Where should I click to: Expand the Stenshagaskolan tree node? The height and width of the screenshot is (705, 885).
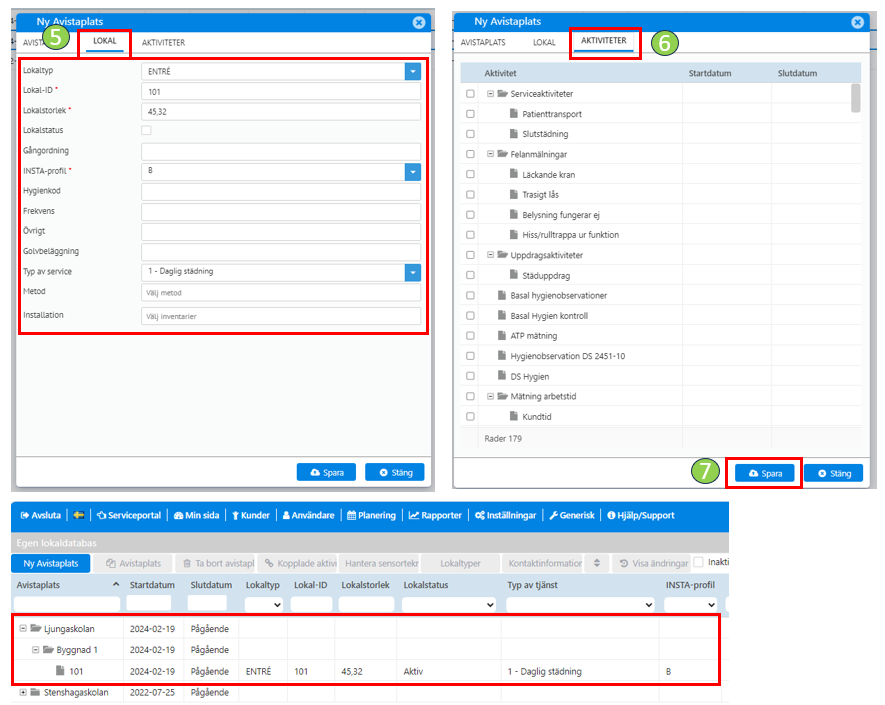(22, 692)
